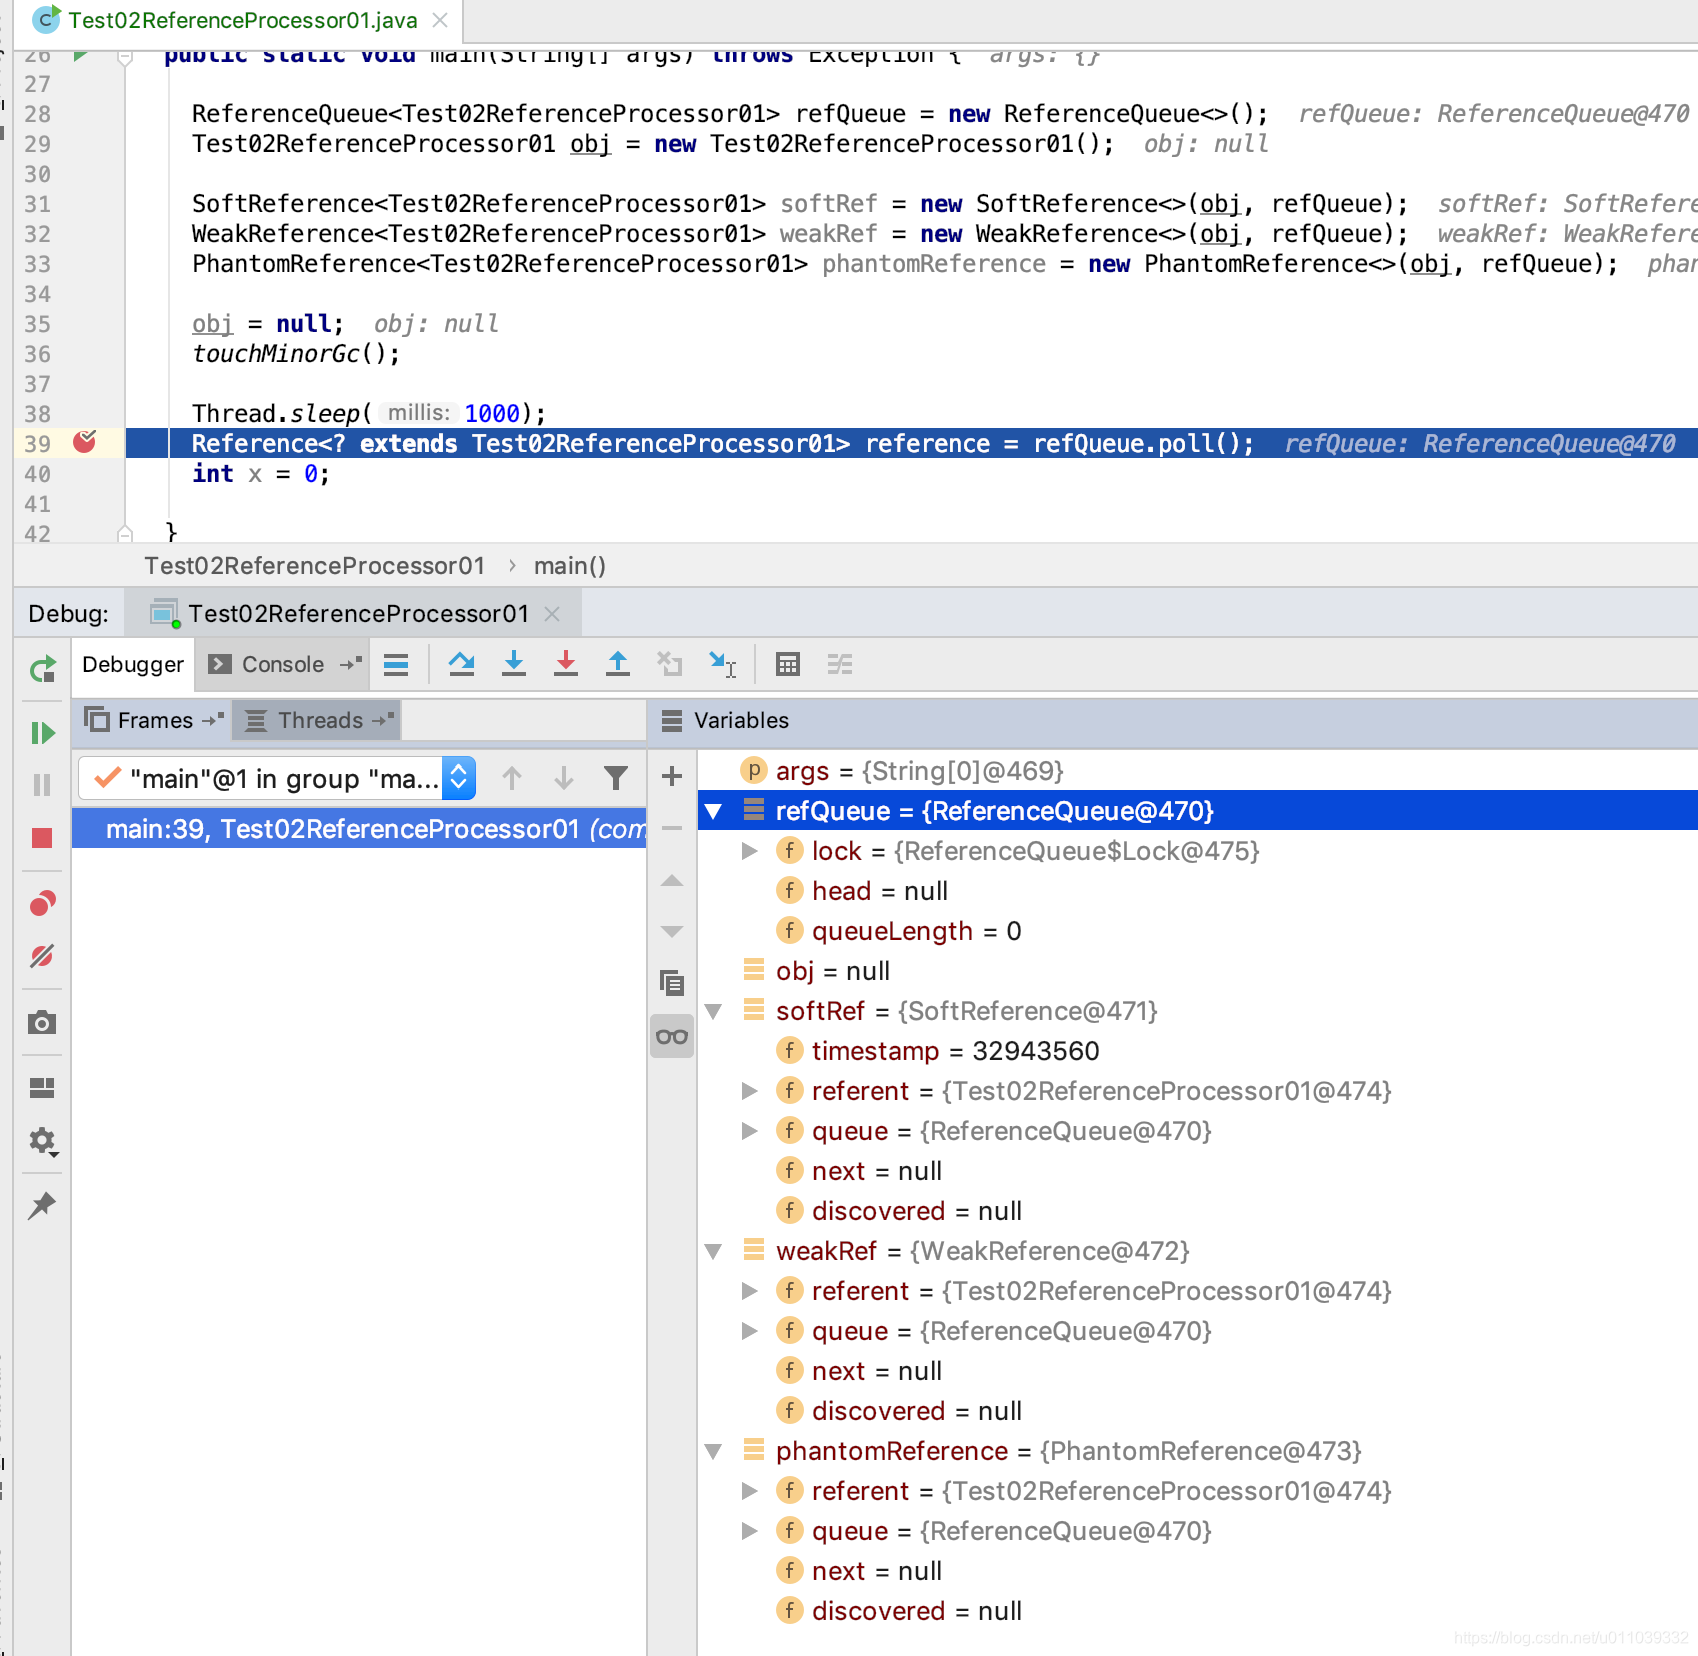This screenshot has height=1656, width=1698.
Task: Click the main() breadcrumb link
Action: [x=569, y=565]
